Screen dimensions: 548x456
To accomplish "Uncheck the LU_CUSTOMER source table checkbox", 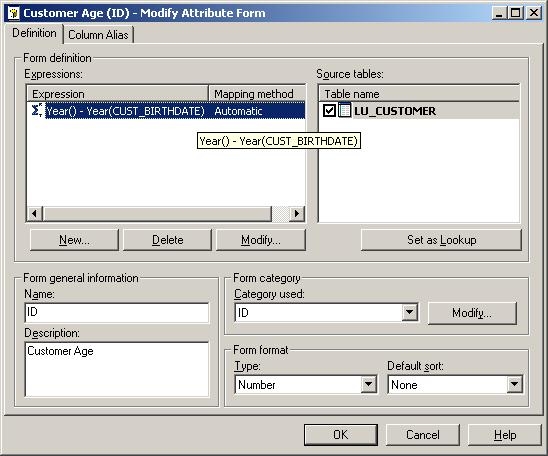I will pyautogui.click(x=329, y=111).
